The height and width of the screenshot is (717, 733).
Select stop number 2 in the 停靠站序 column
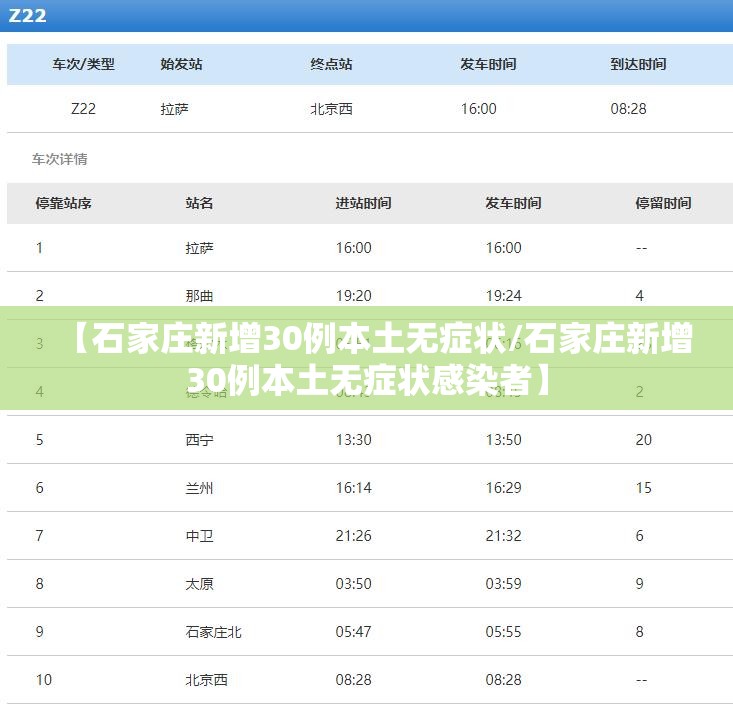click(40, 296)
